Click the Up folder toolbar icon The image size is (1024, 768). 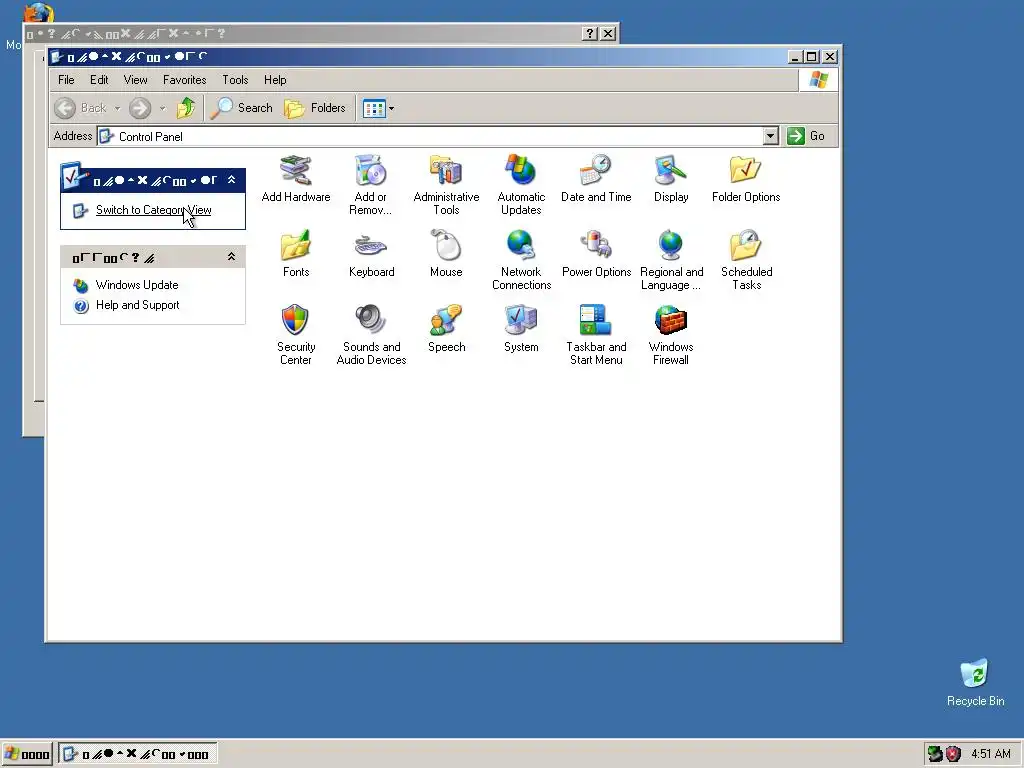click(186, 108)
